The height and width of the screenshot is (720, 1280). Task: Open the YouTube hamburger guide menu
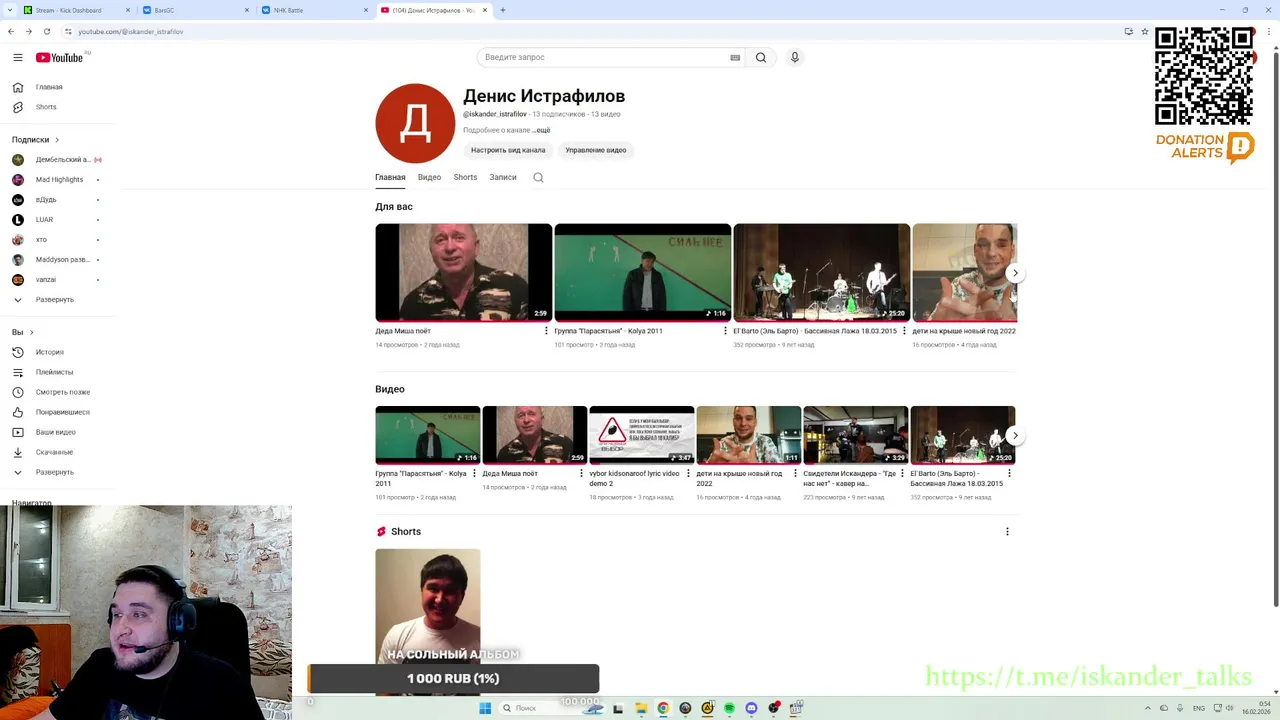18,58
